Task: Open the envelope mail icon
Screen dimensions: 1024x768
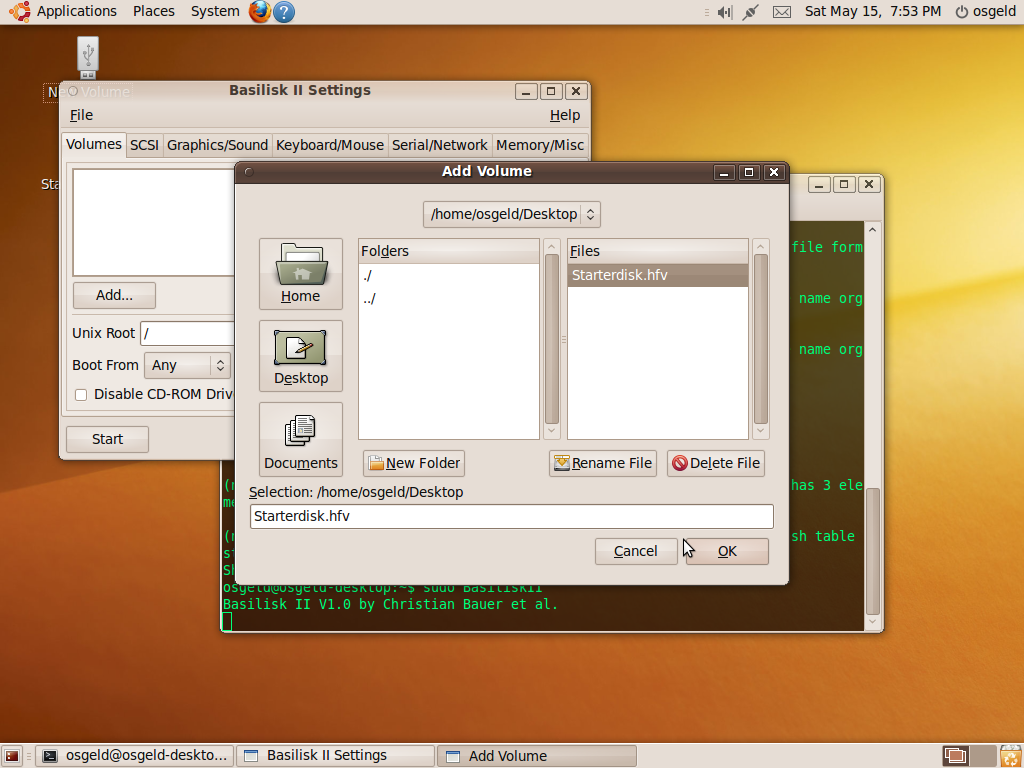Action: 781,11
